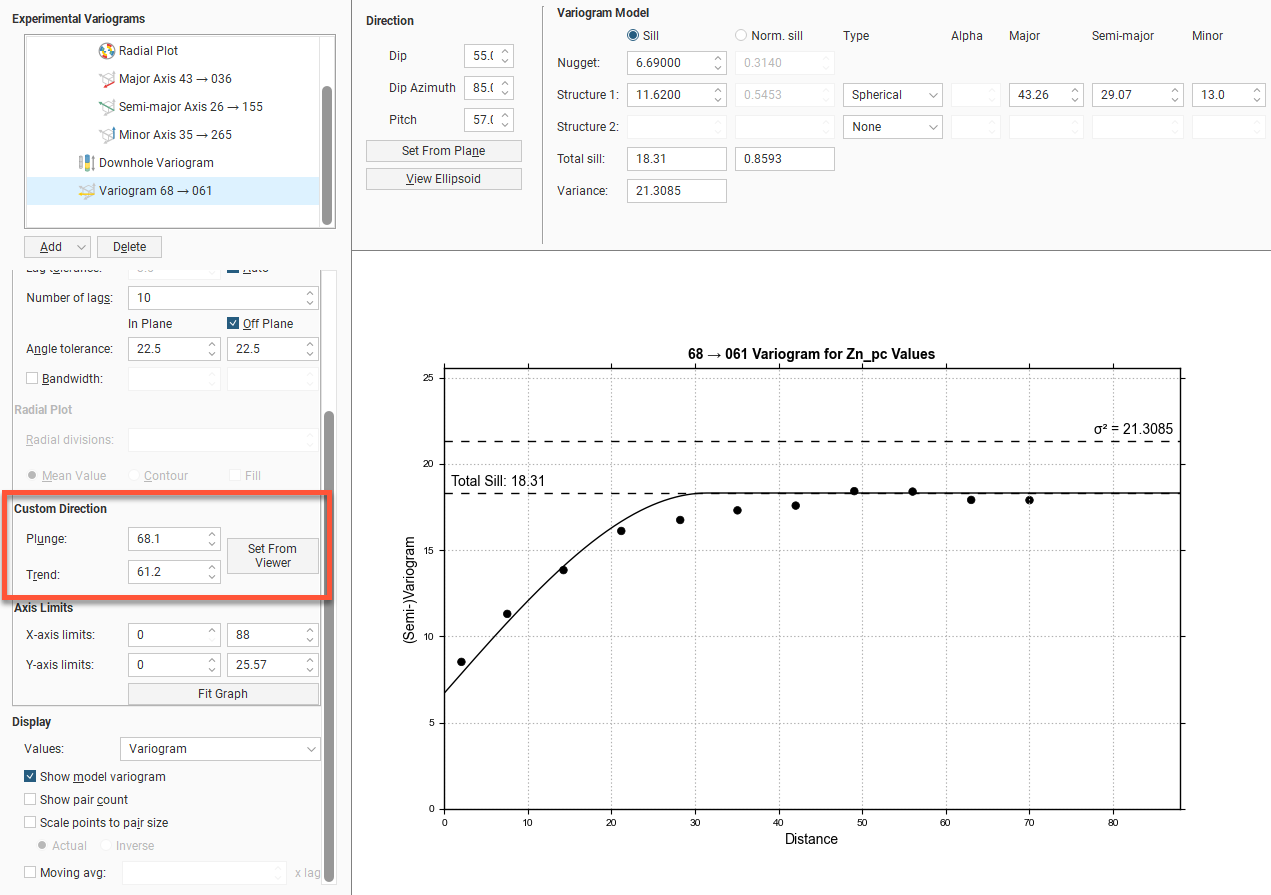Click the Major Axis 43 → 036 icon
1271x895 pixels.
107,79
